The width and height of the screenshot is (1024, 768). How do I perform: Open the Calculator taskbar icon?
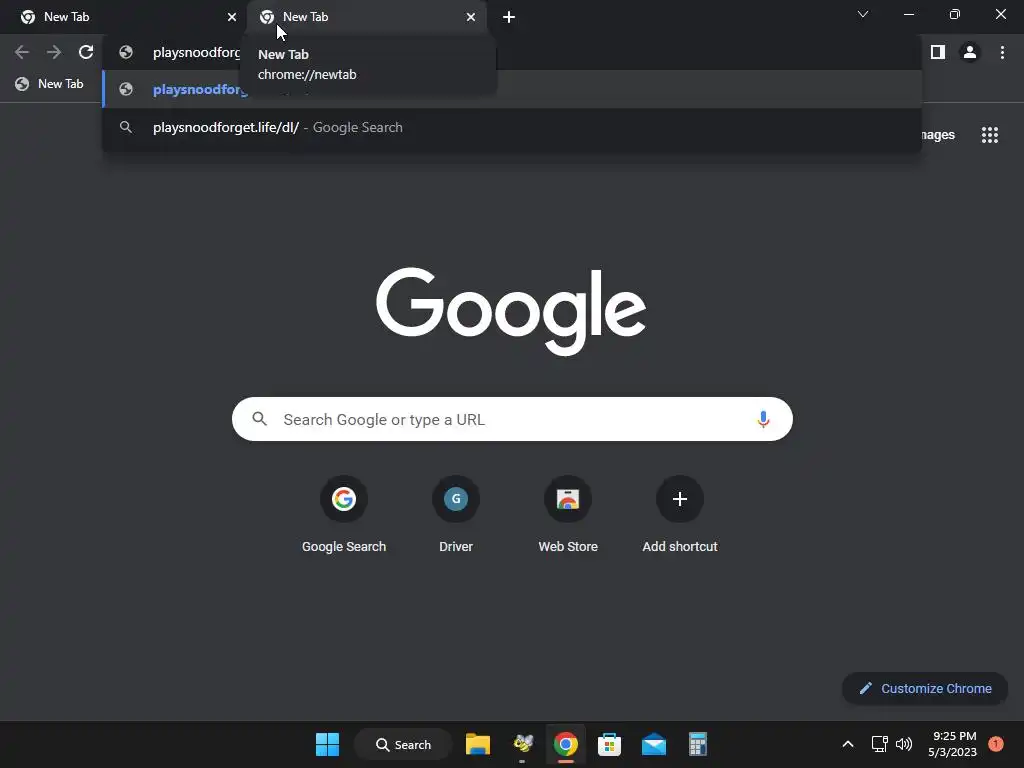pos(697,744)
